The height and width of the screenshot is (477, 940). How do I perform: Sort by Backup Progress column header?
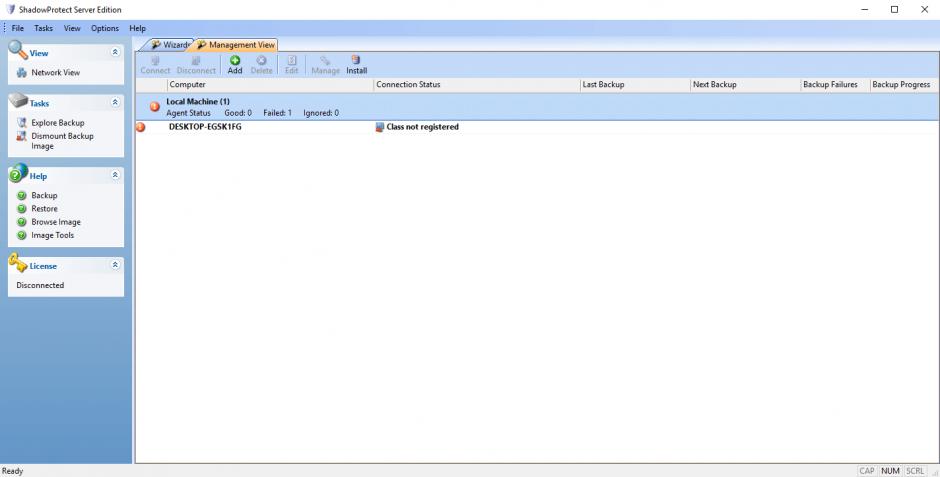(x=904, y=84)
